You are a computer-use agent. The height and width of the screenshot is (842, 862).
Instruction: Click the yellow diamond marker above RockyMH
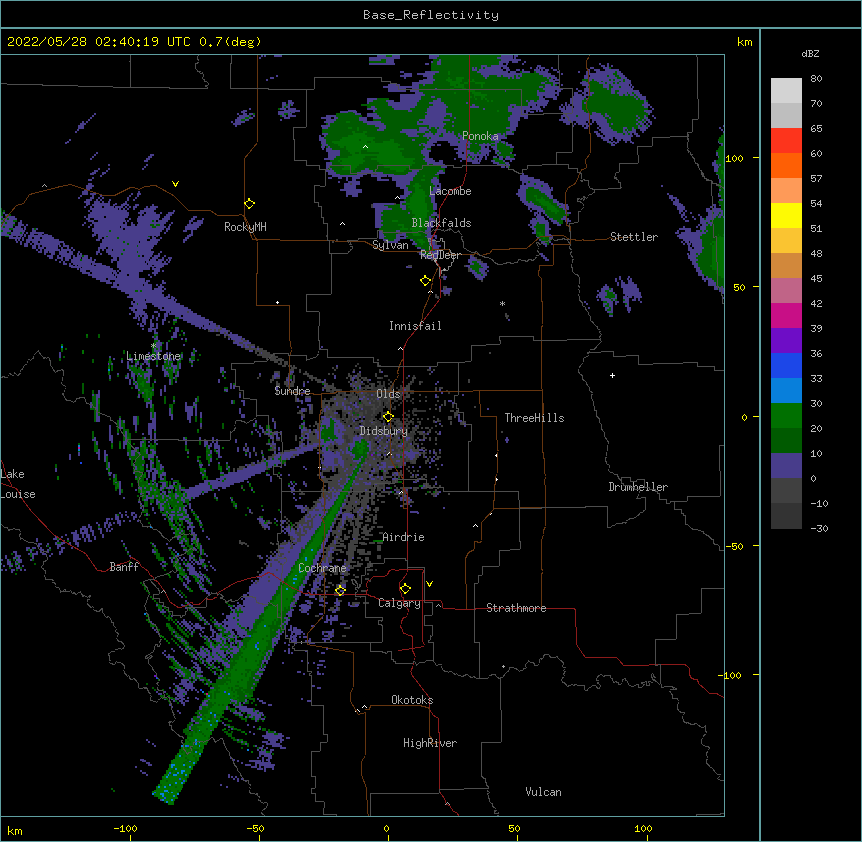(250, 204)
